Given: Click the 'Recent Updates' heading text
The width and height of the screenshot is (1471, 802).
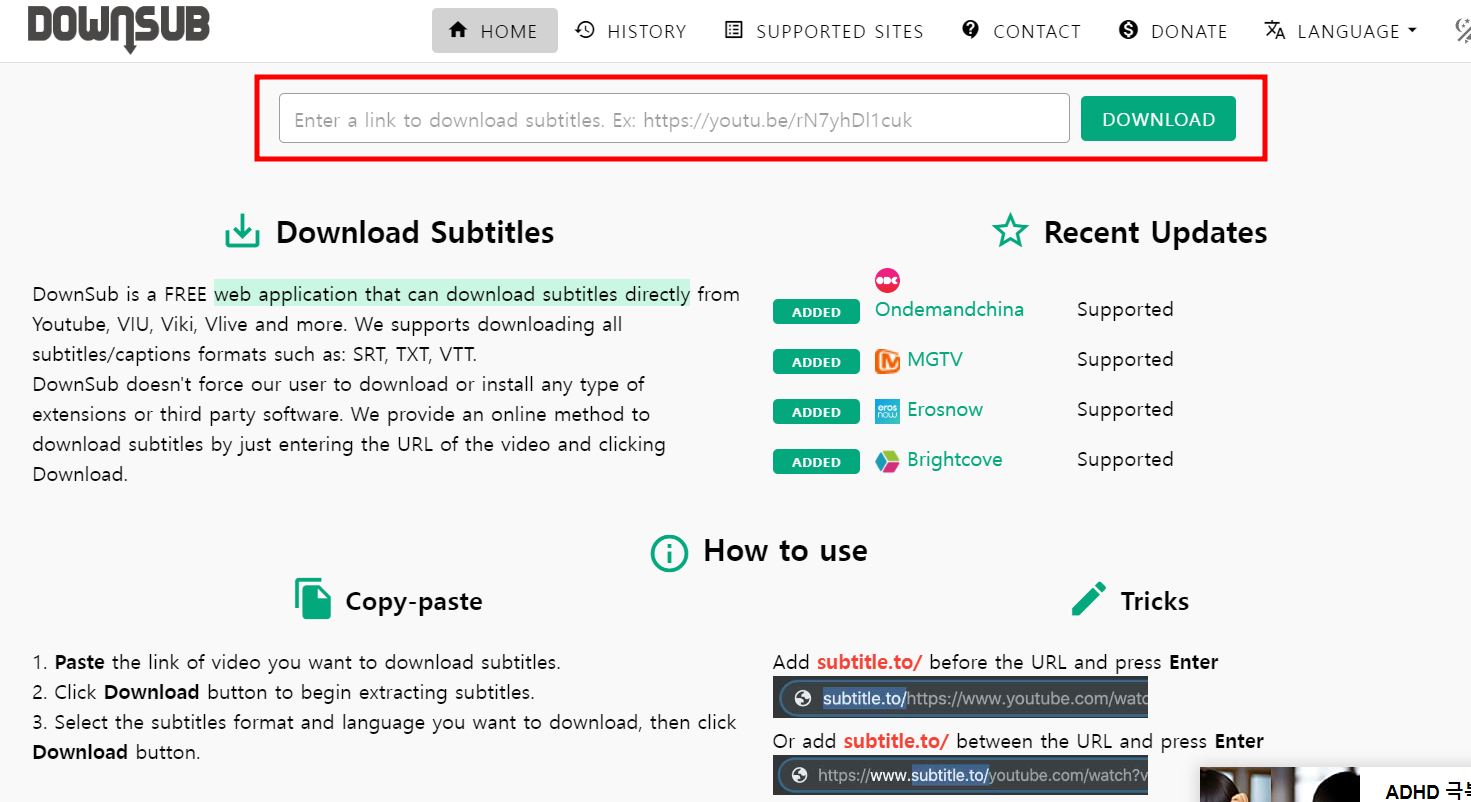Looking at the screenshot, I should [1155, 232].
